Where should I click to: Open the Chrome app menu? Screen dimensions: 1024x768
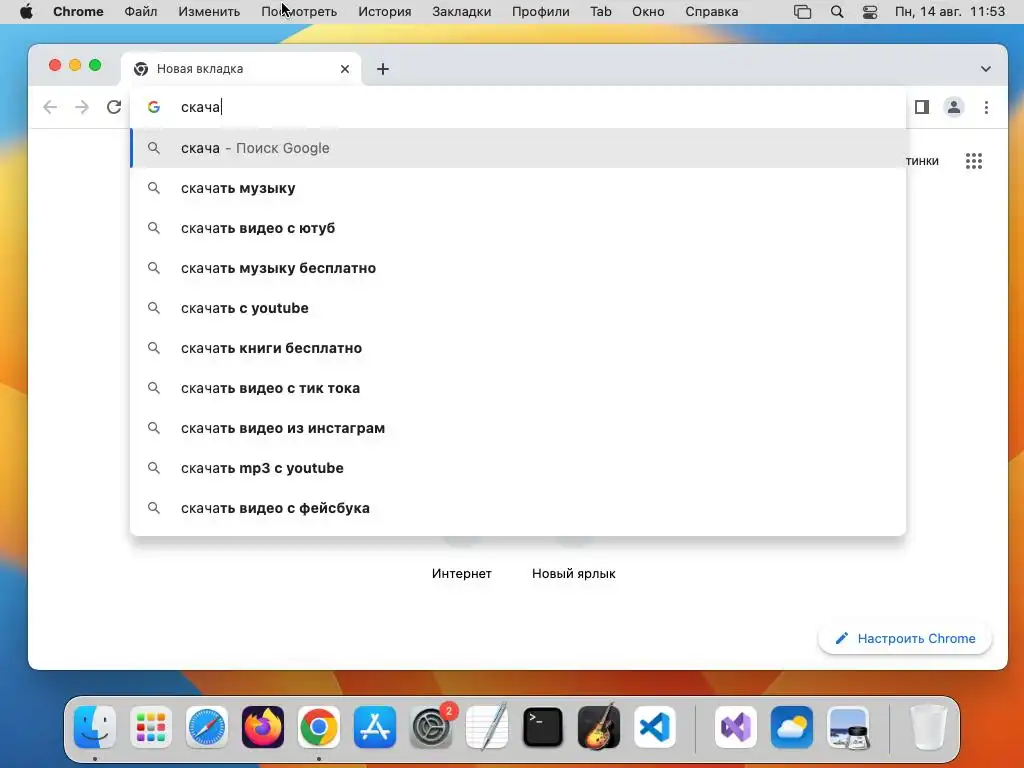tap(78, 12)
